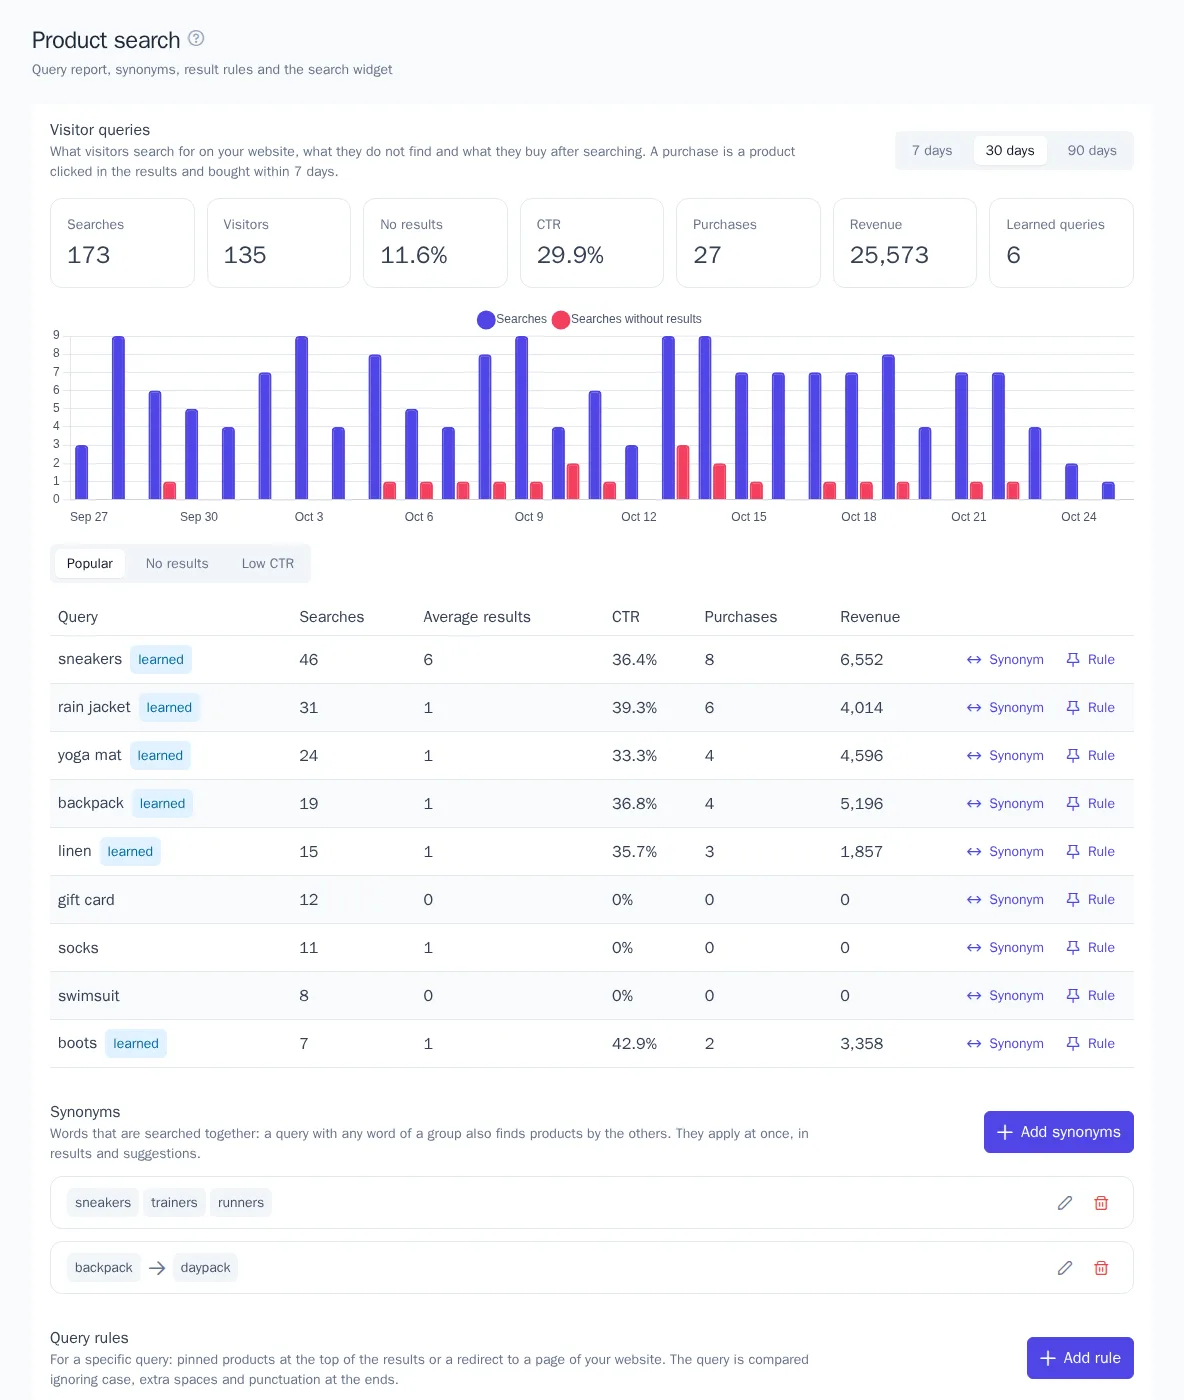1184x1400 pixels.
Task: Open the Popular queries tab
Action: click(x=90, y=564)
